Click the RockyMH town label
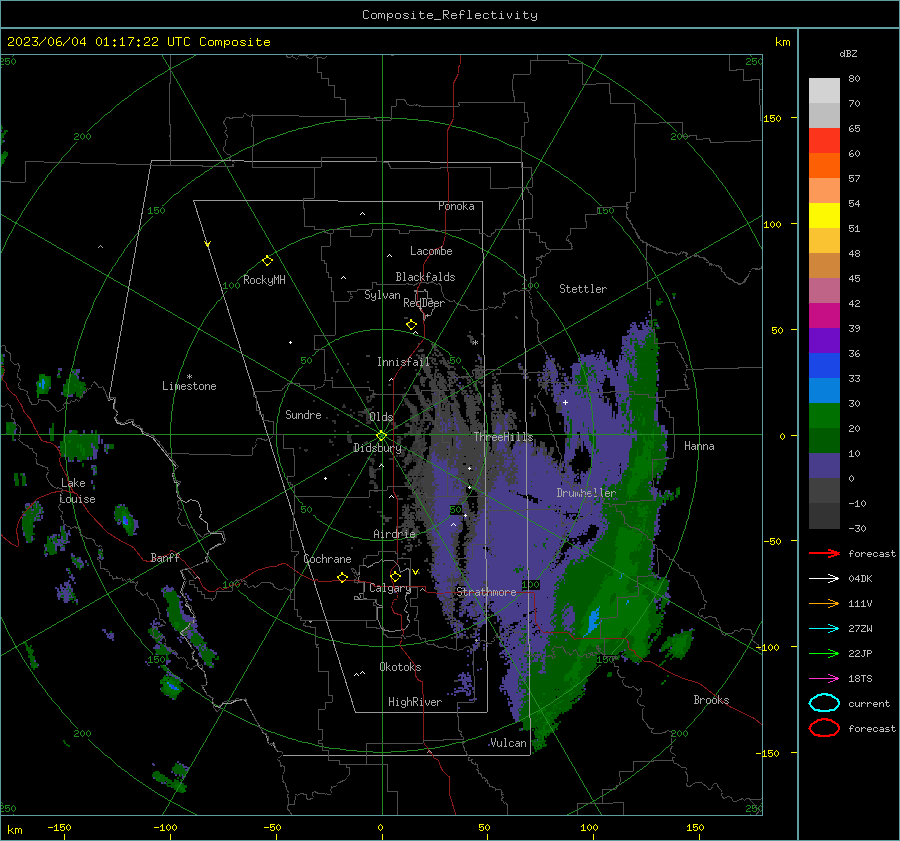900x841 pixels. point(264,280)
